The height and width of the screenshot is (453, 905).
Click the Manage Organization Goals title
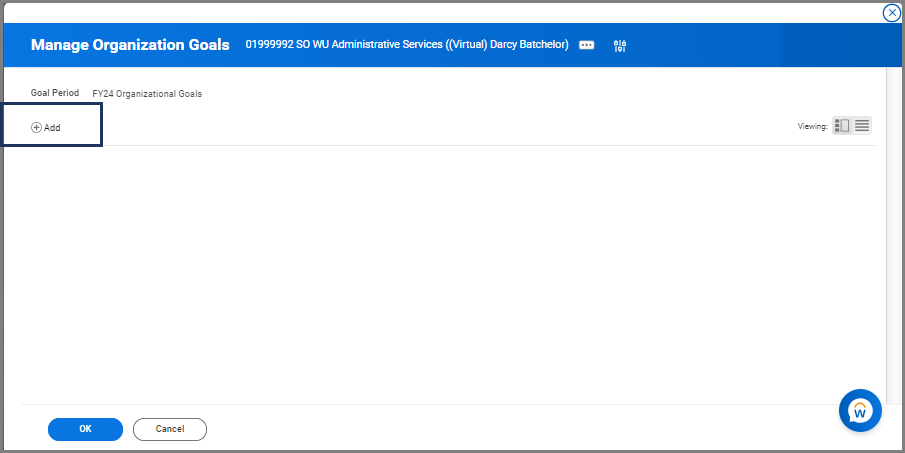(130, 45)
